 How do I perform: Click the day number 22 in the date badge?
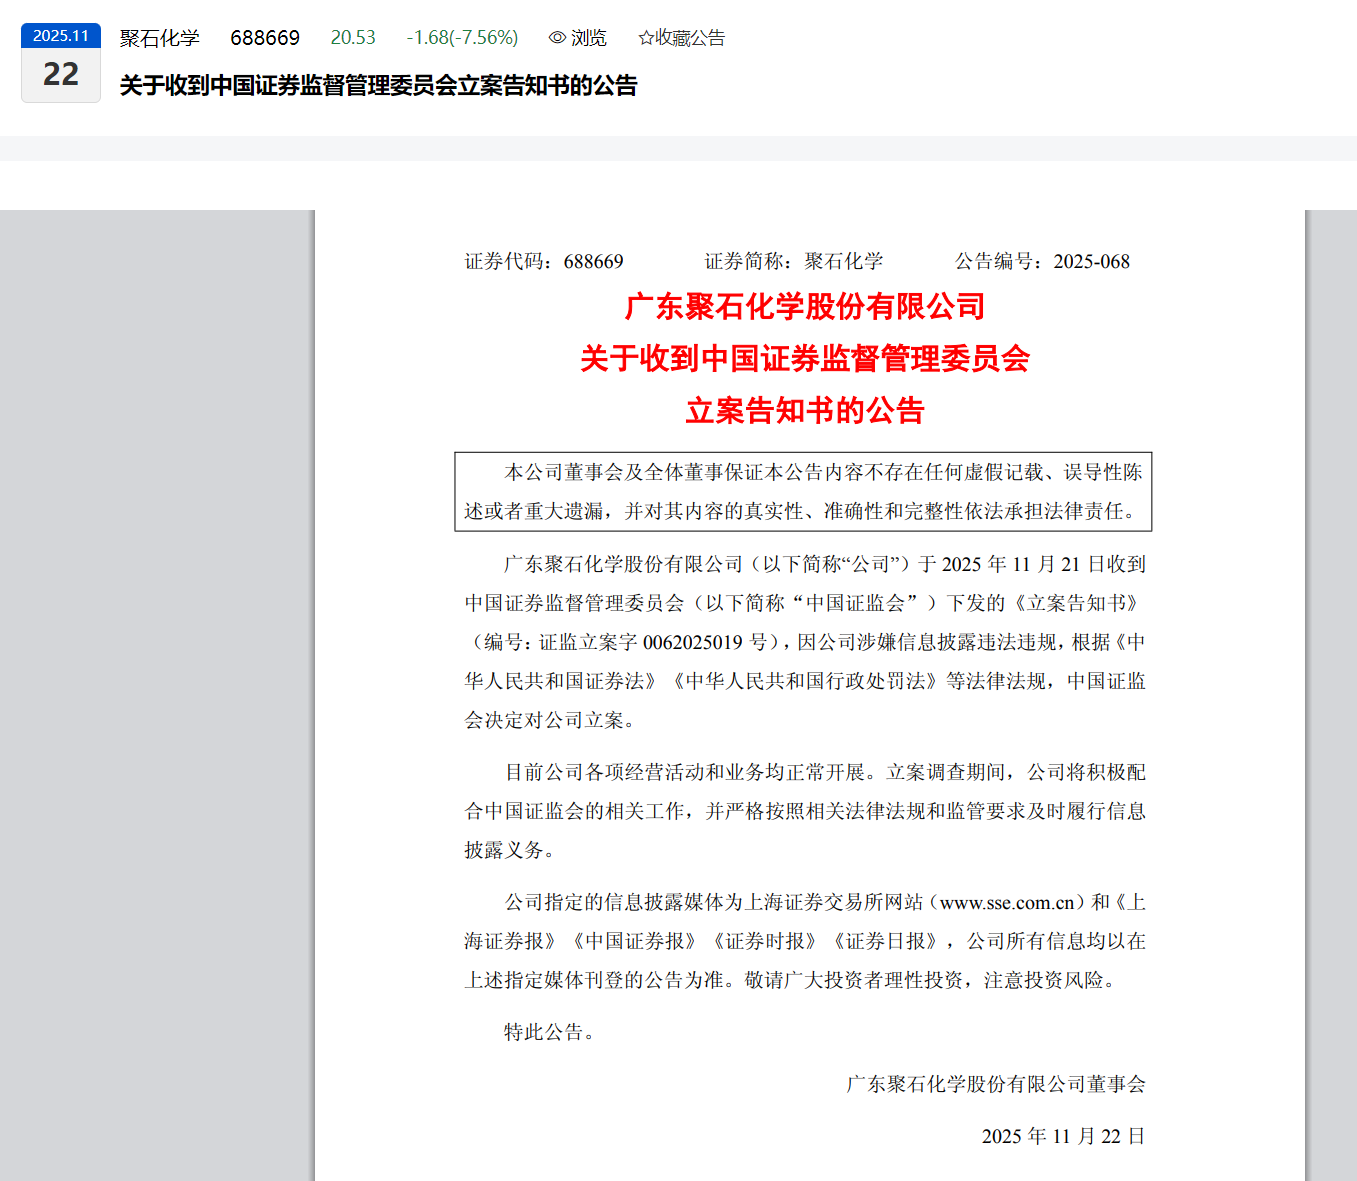(x=61, y=74)
